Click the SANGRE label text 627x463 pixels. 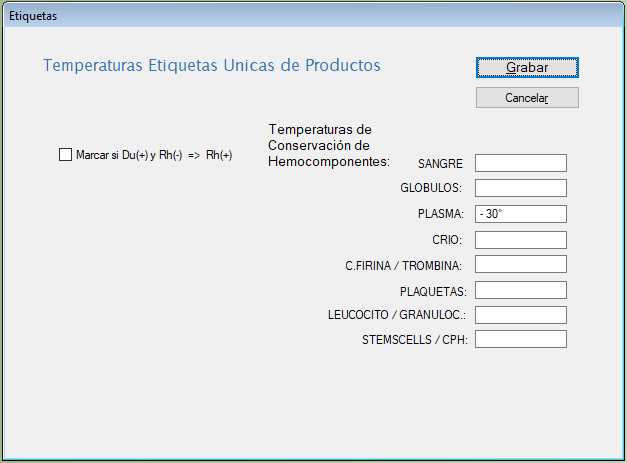(x=440, y=163)
